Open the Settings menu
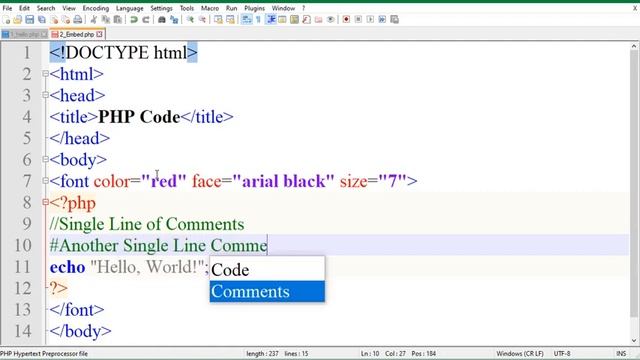Viewport: 640px width, 360px height. [161, 8]
